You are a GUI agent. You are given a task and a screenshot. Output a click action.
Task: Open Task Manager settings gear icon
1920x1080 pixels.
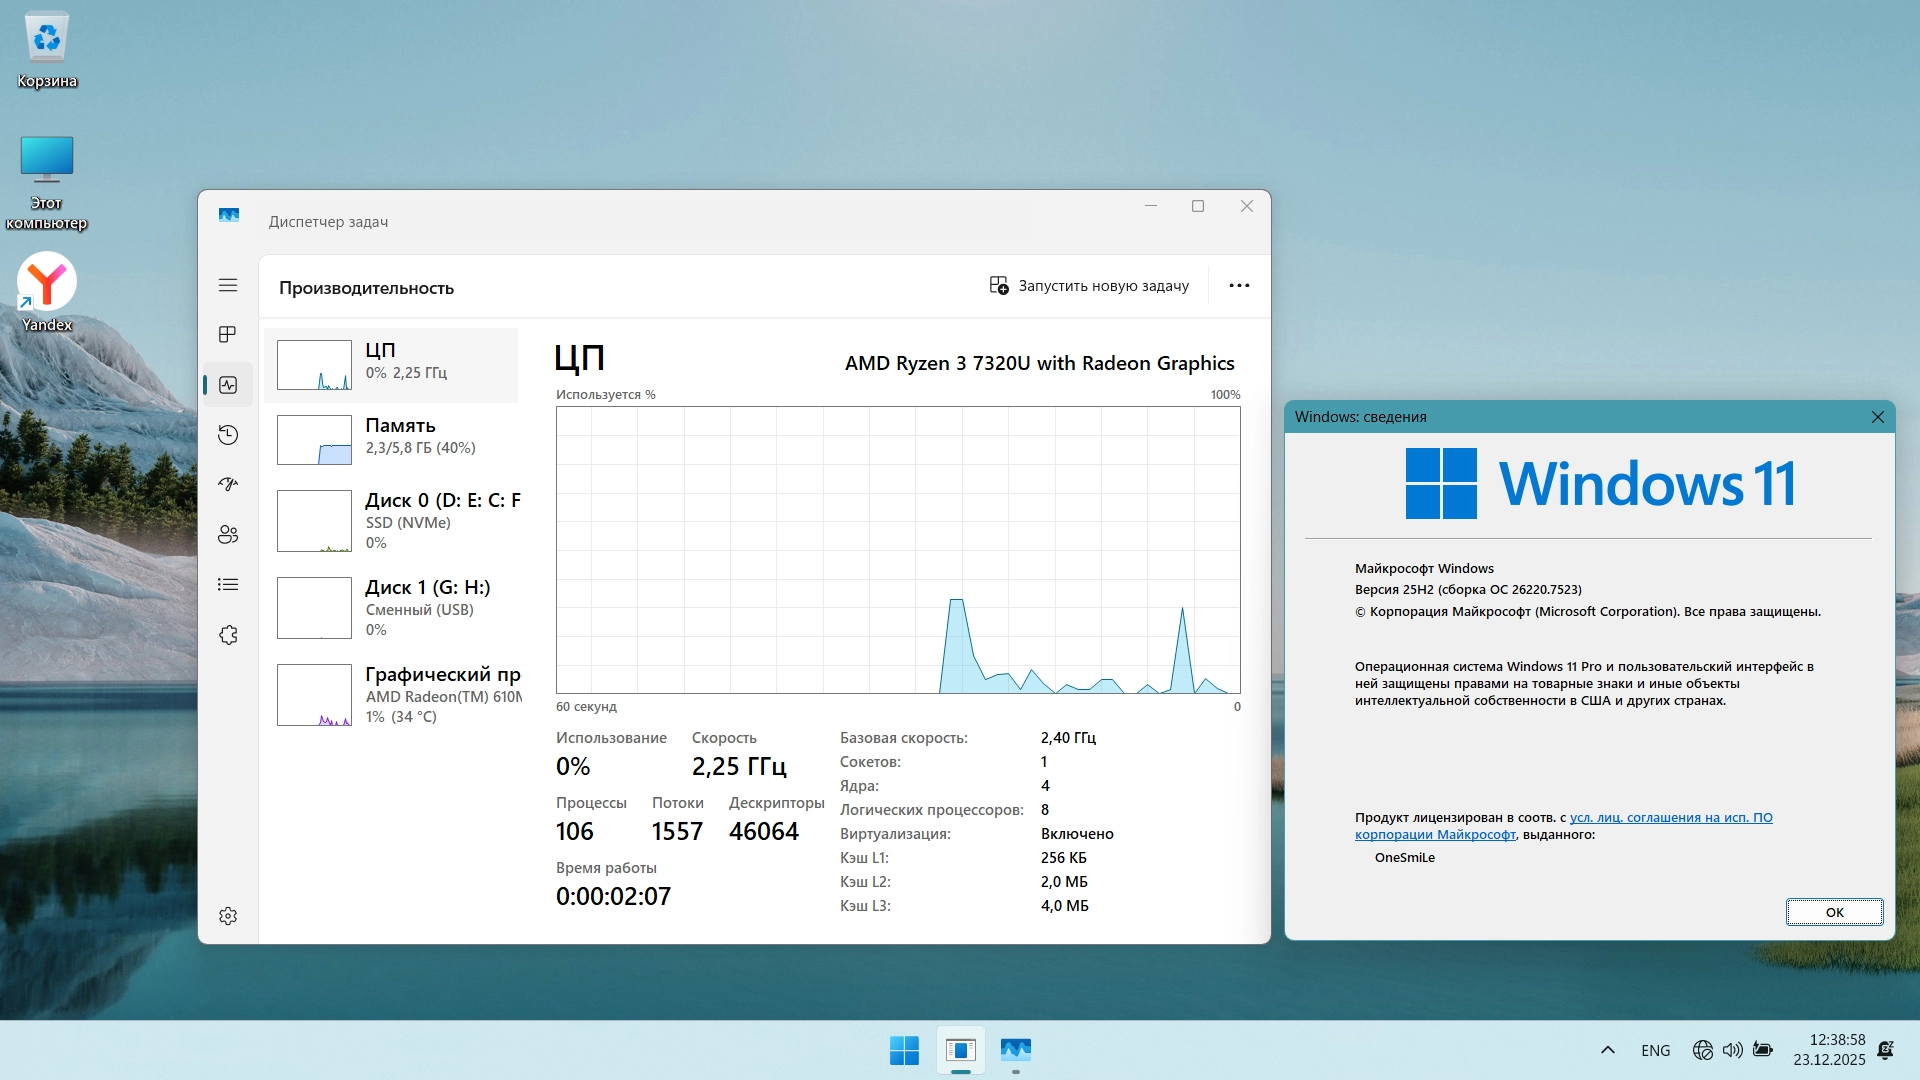click(228, 916)
